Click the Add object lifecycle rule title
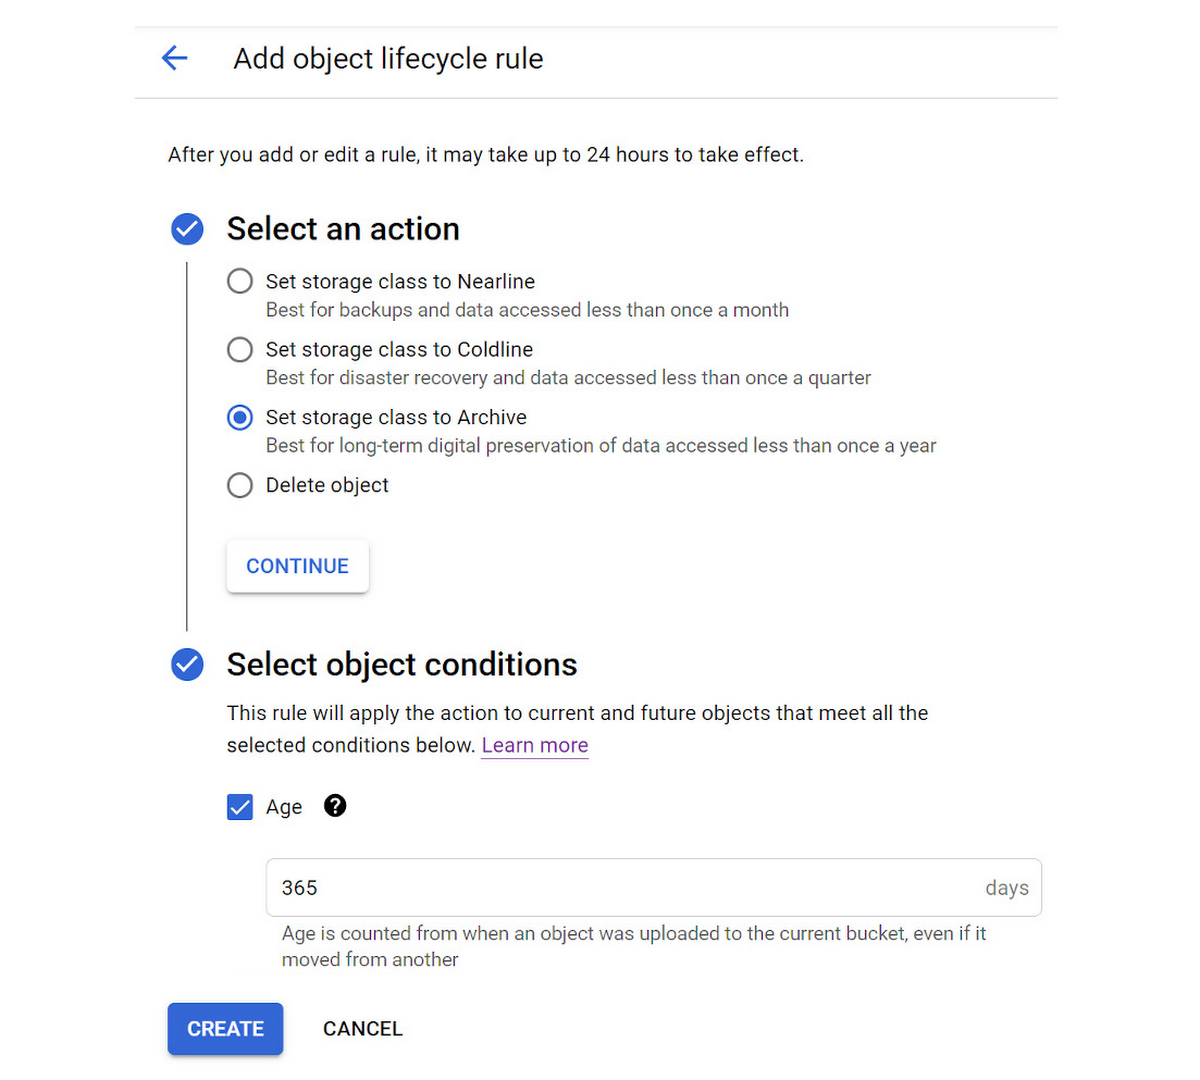The image size is (1200, 1080). (388, 58)
